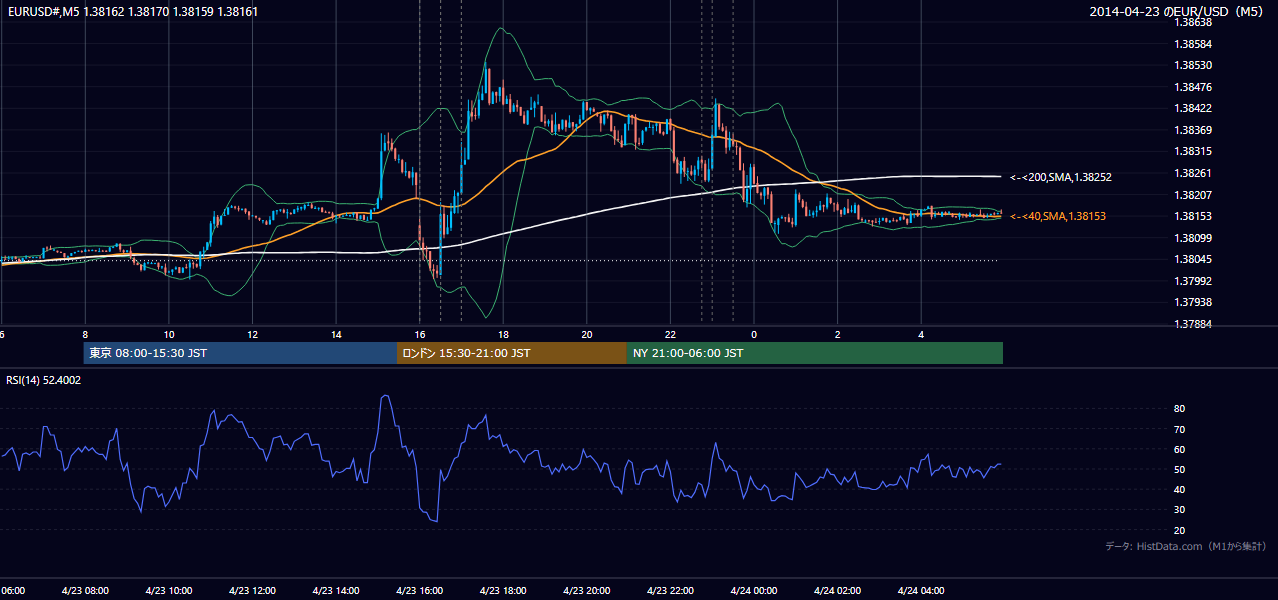Click RSI scale value 20
This screenshot has width=1278, height=600.
[1179, 530]
